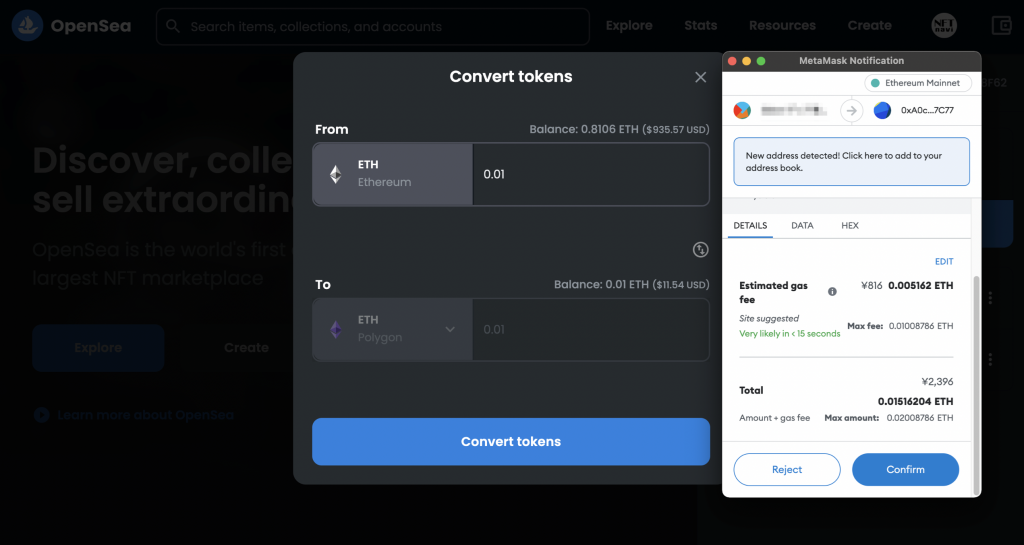Click the swap direction icon
The image size is (1024, 545).
click(x=700, y=249)
